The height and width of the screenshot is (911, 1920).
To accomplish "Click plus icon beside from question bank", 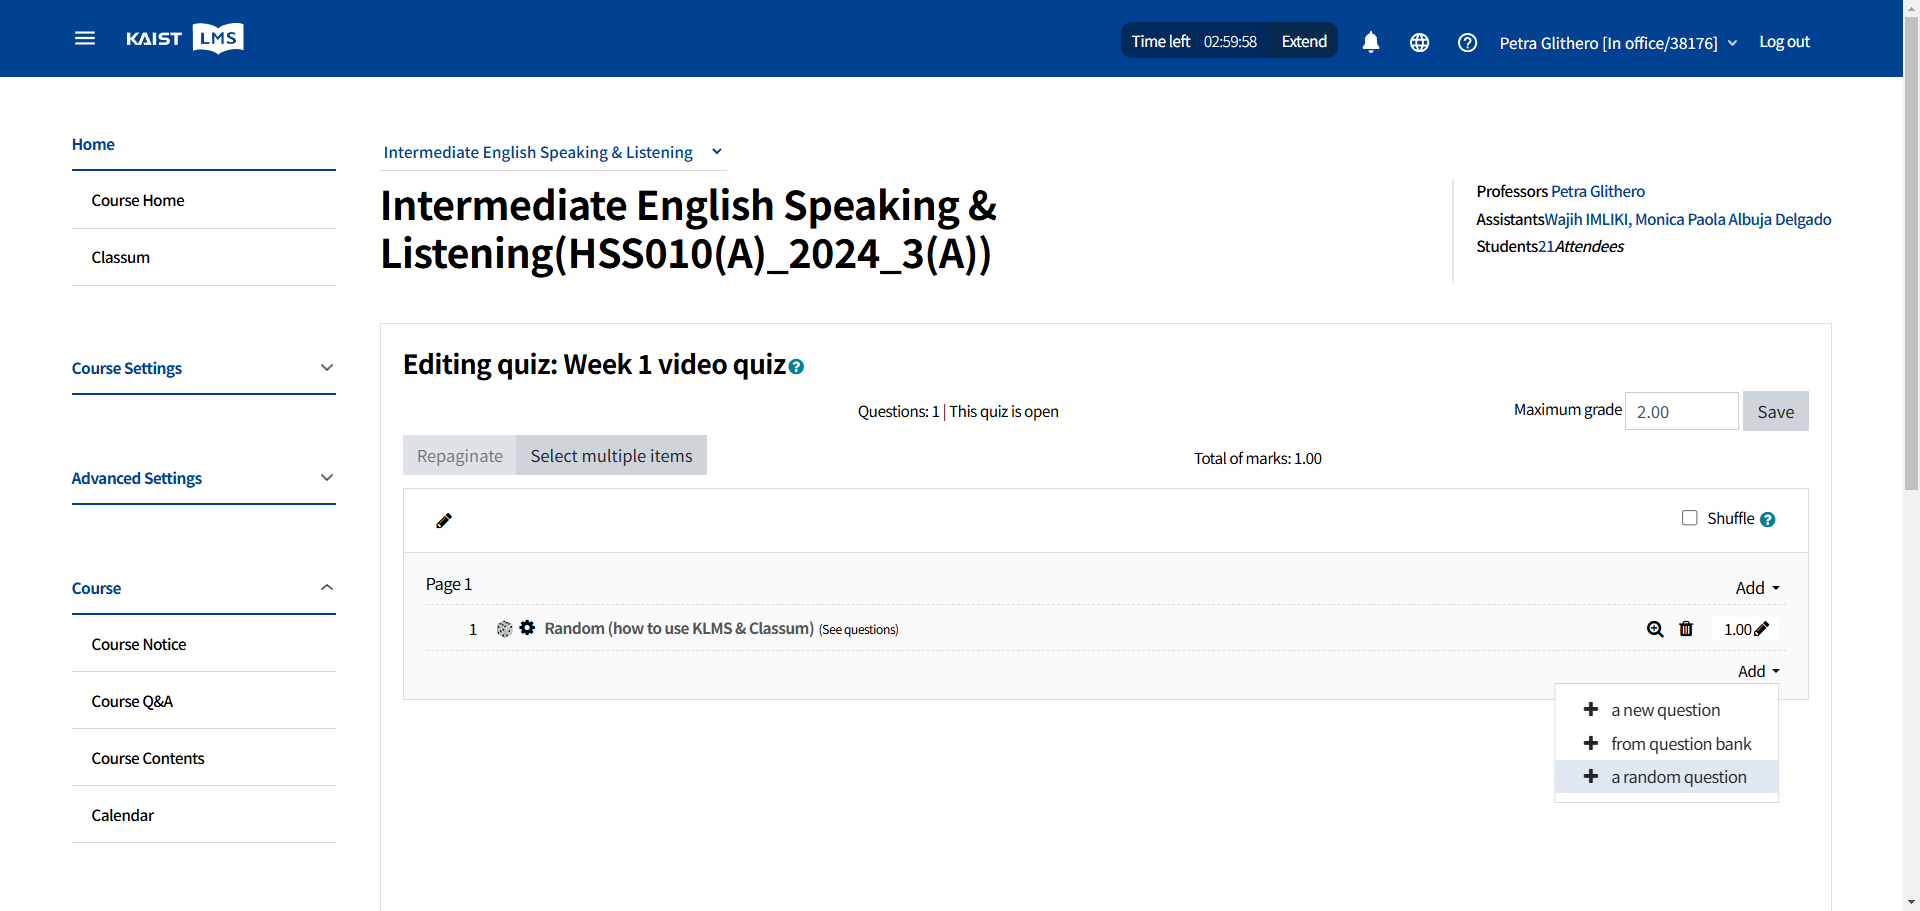I will point(1591,743).
